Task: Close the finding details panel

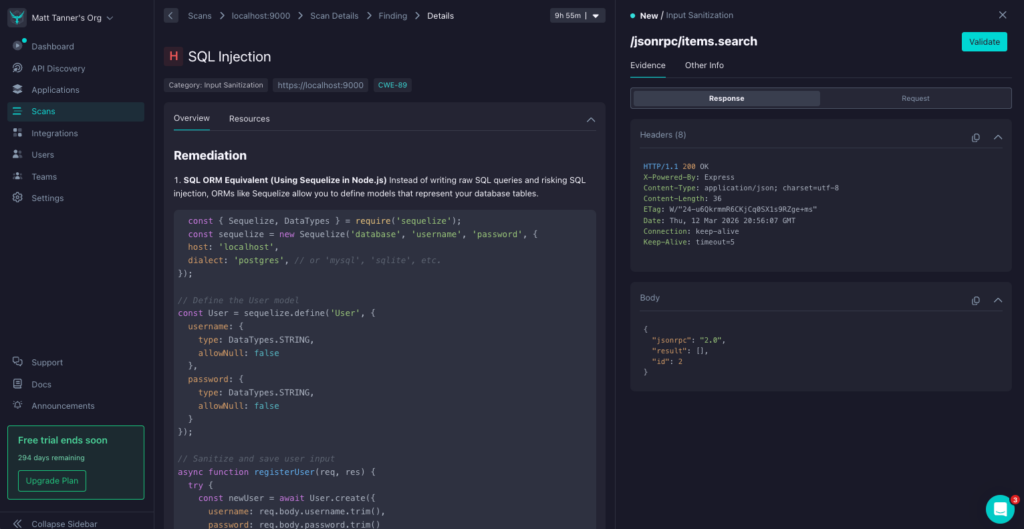Action: coord(1002,15)
